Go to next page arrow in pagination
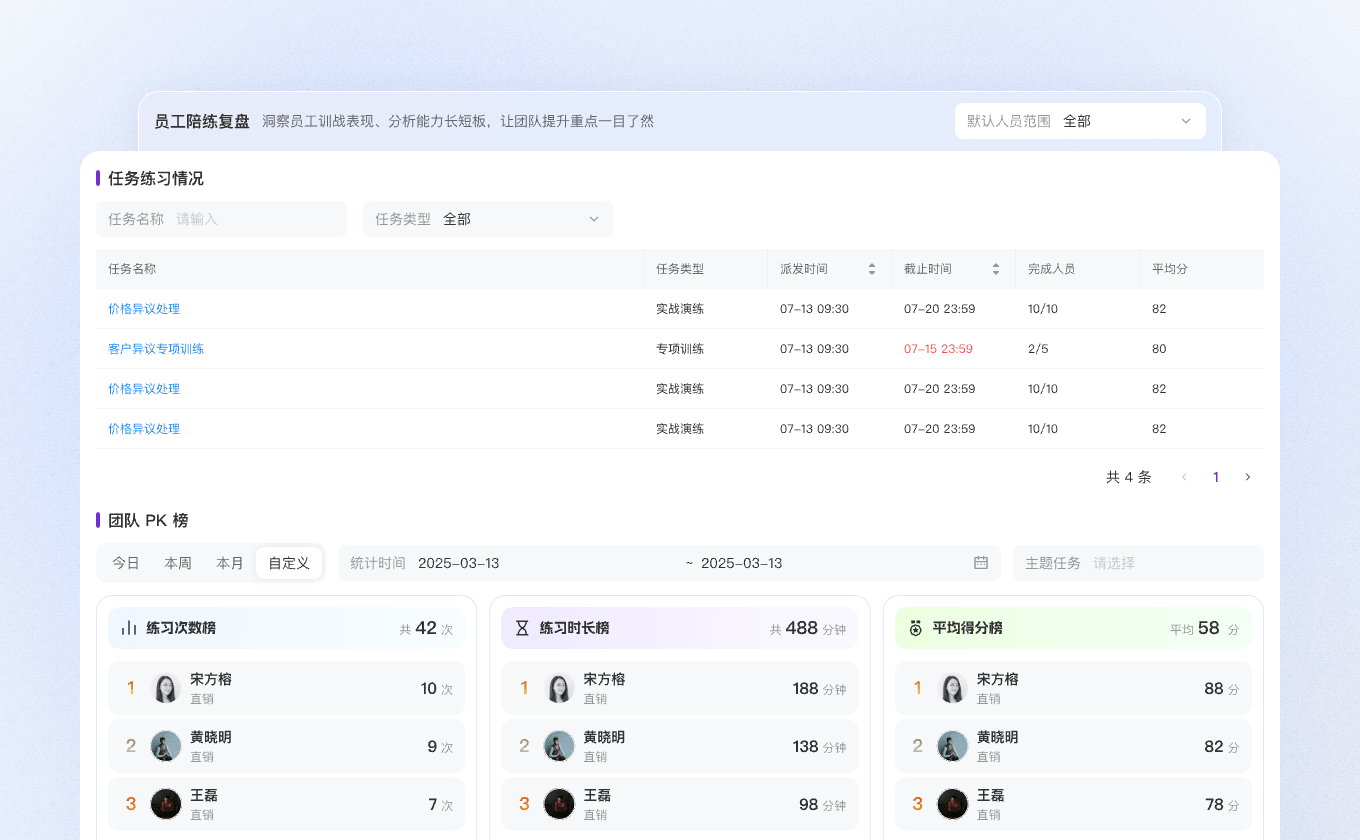This screenshot has height=840, width=1360. point(1247,477)
